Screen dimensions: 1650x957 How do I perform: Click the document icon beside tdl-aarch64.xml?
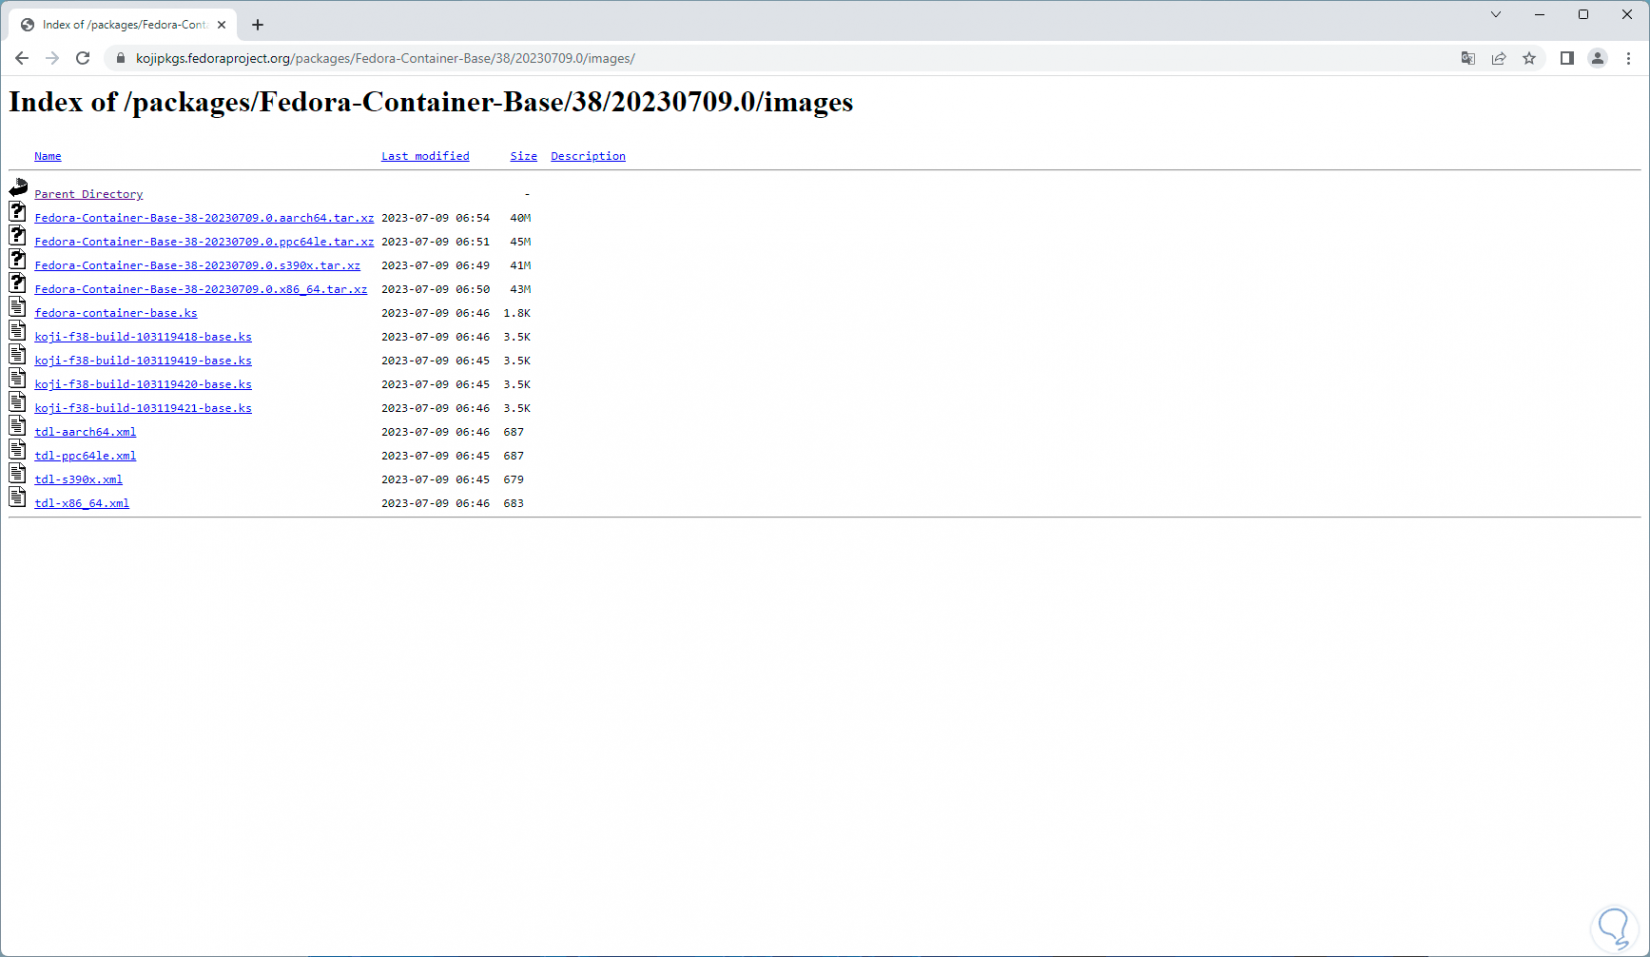point(18,426)
